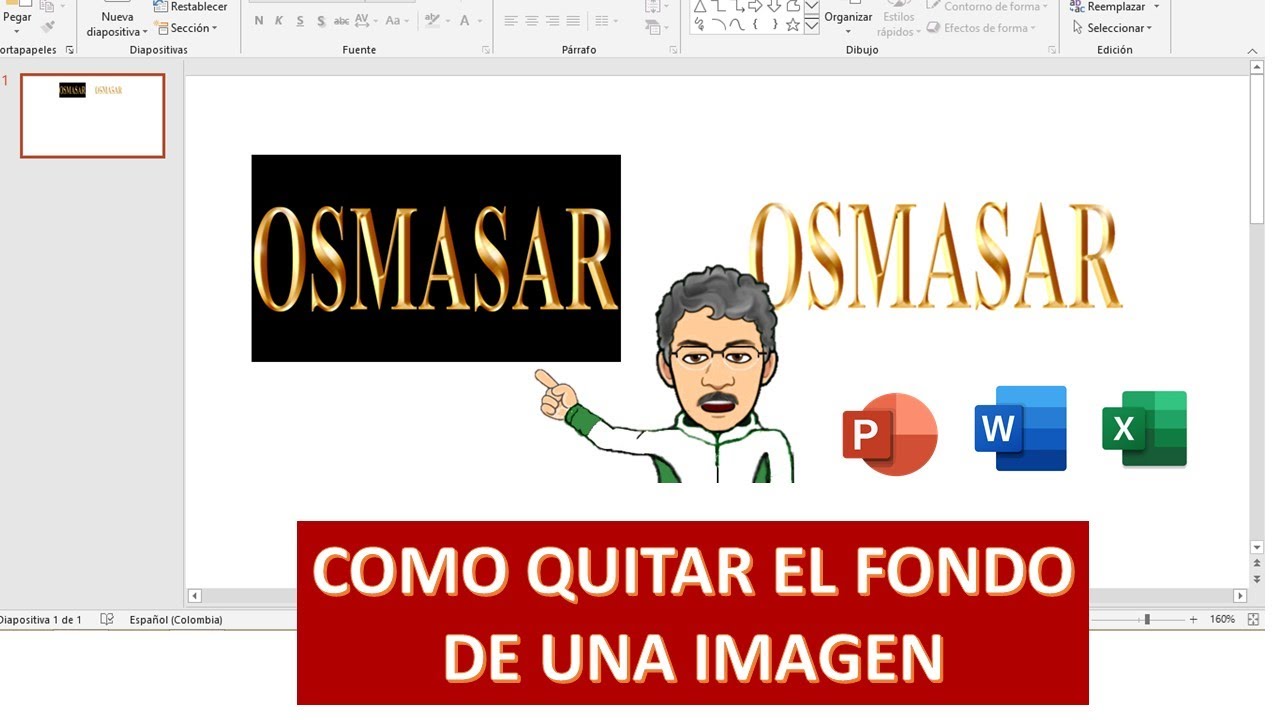
Task: Open the Fuente dialog launcher
Action: point(486,50)
